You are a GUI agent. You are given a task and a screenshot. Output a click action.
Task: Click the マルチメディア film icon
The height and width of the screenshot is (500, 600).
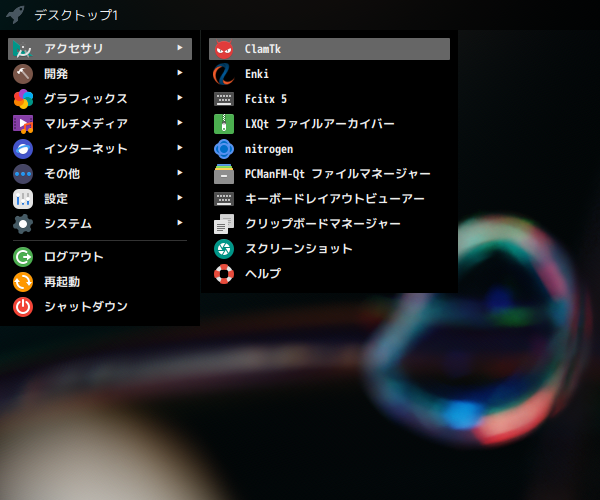23,124
